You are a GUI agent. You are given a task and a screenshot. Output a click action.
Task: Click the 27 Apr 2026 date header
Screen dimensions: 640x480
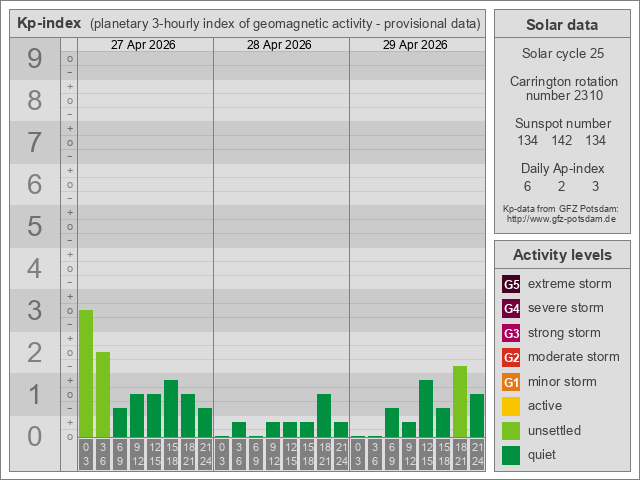[x=145, y=45]
